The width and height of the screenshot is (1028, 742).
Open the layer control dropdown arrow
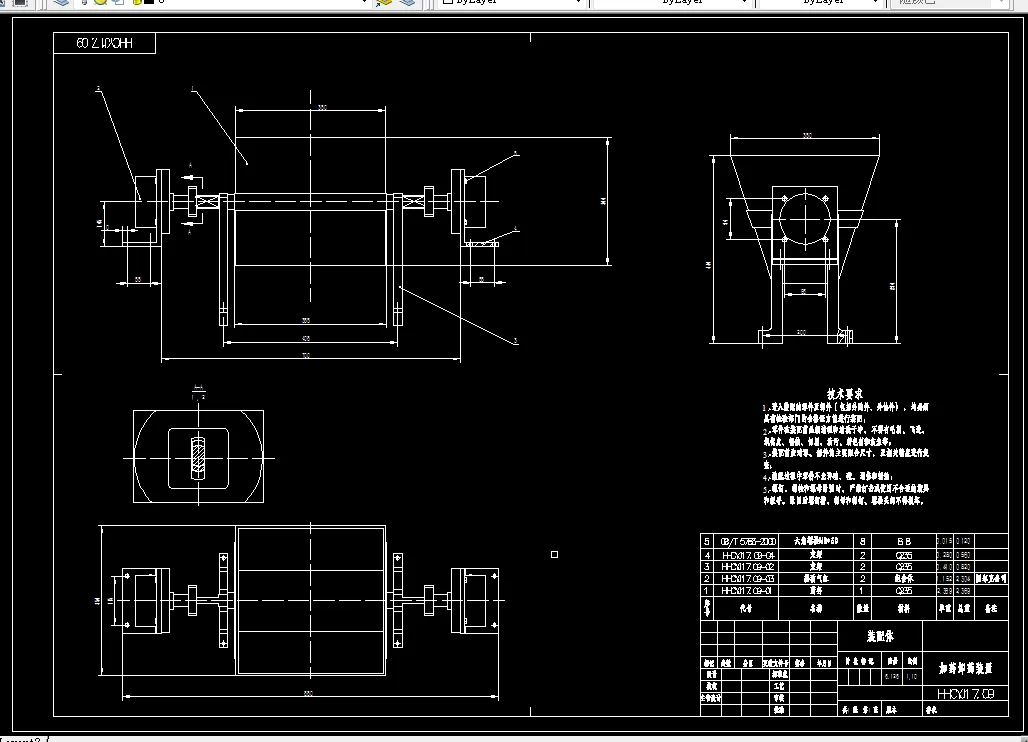365,2
